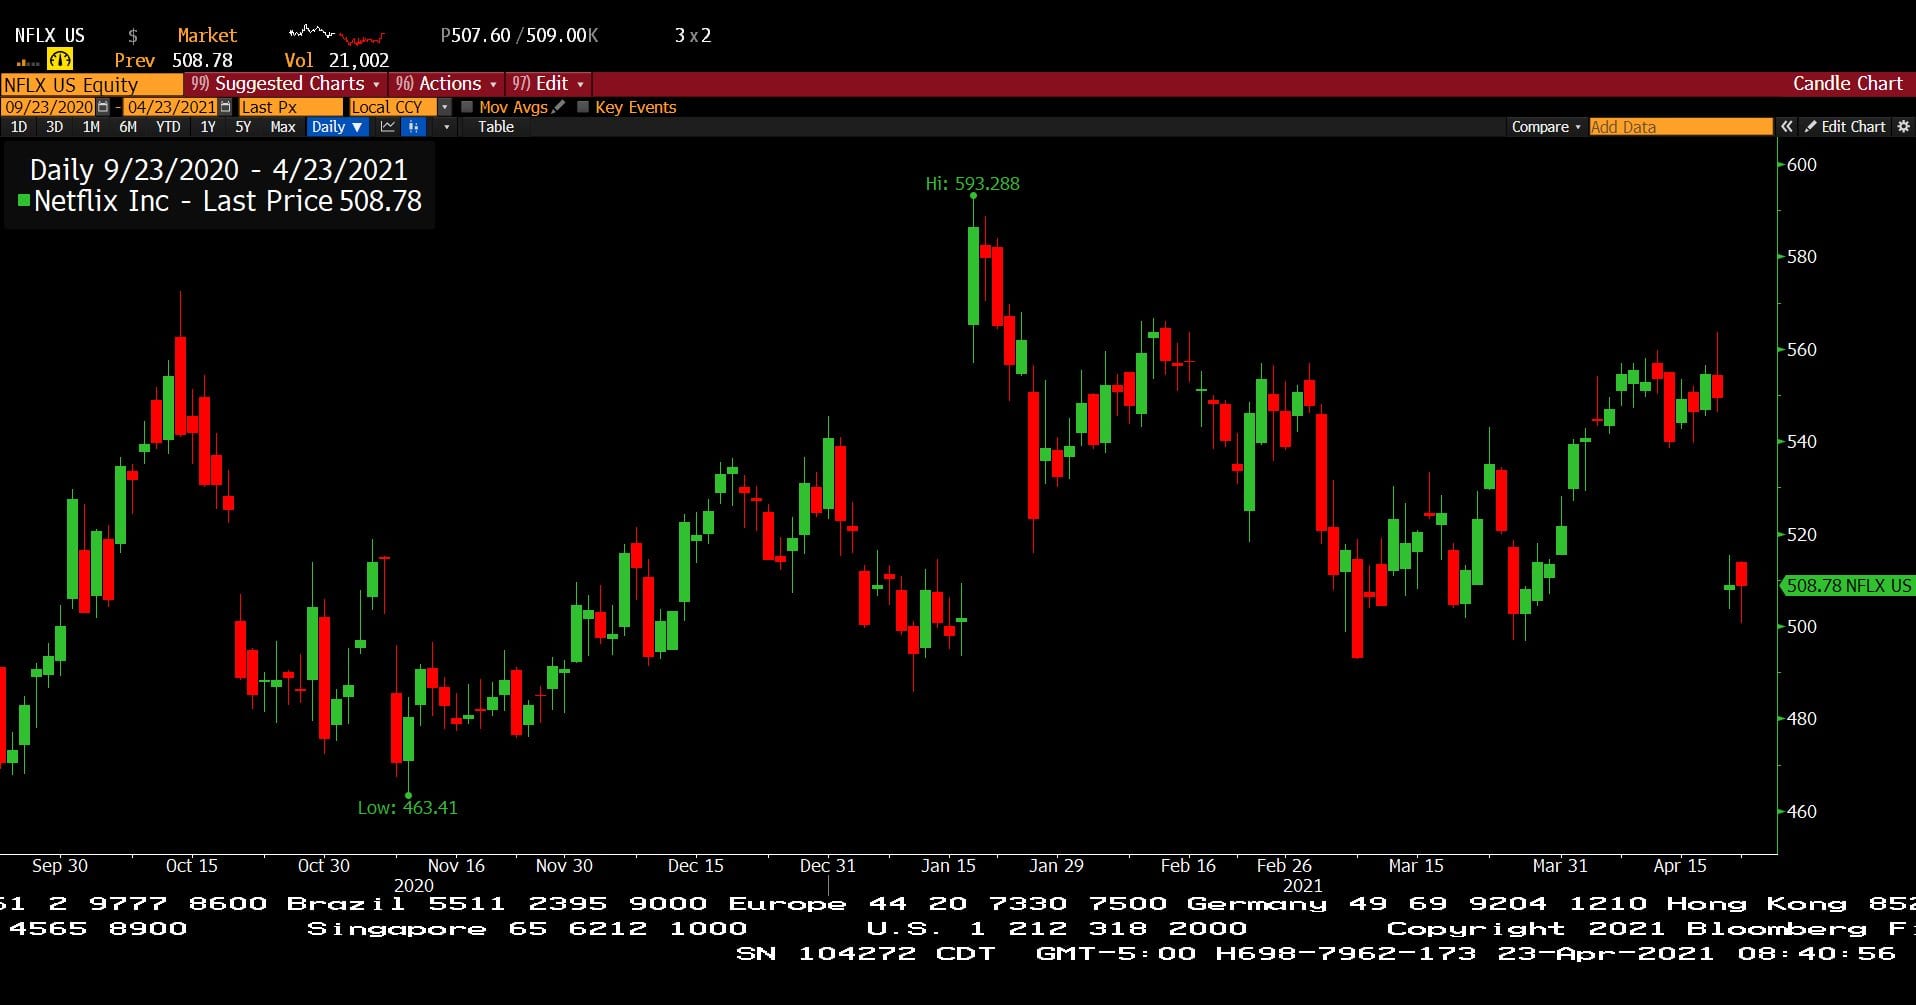Enable Key Events checkbox
Screen dimensions: 1916x1005
coord(583,107)
